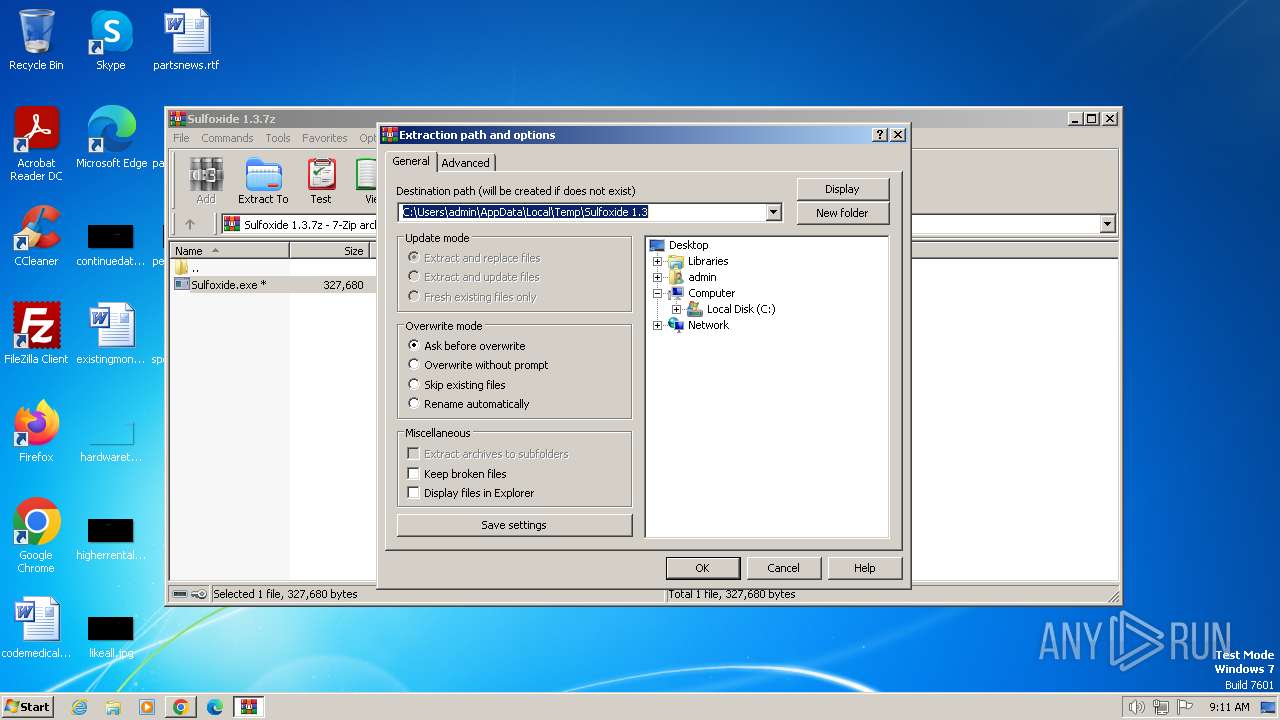Enable Display files in Explorer checkbox
Image resolution: width=1280 pixels, height=720 pixels.
pos(413,493)
